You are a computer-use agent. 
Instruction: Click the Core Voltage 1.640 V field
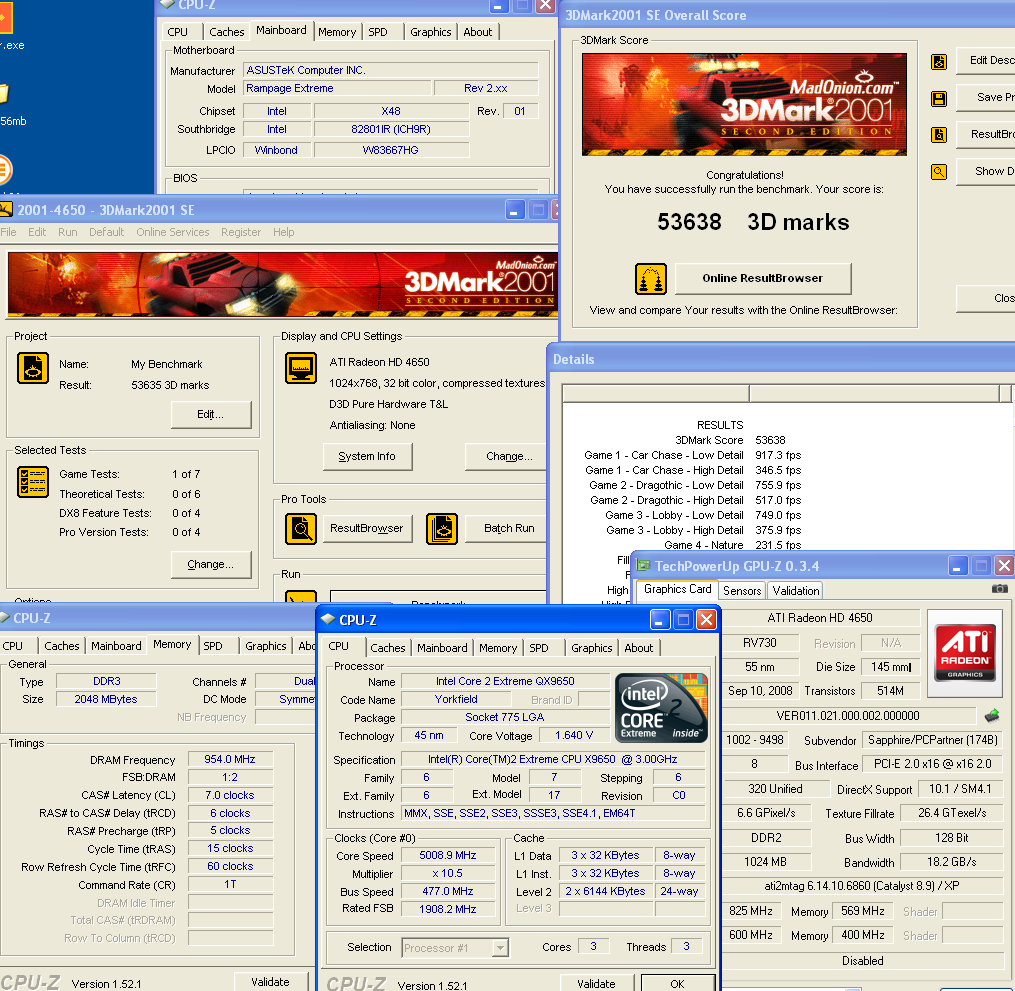pyautogui.click(x=574, y=735)
